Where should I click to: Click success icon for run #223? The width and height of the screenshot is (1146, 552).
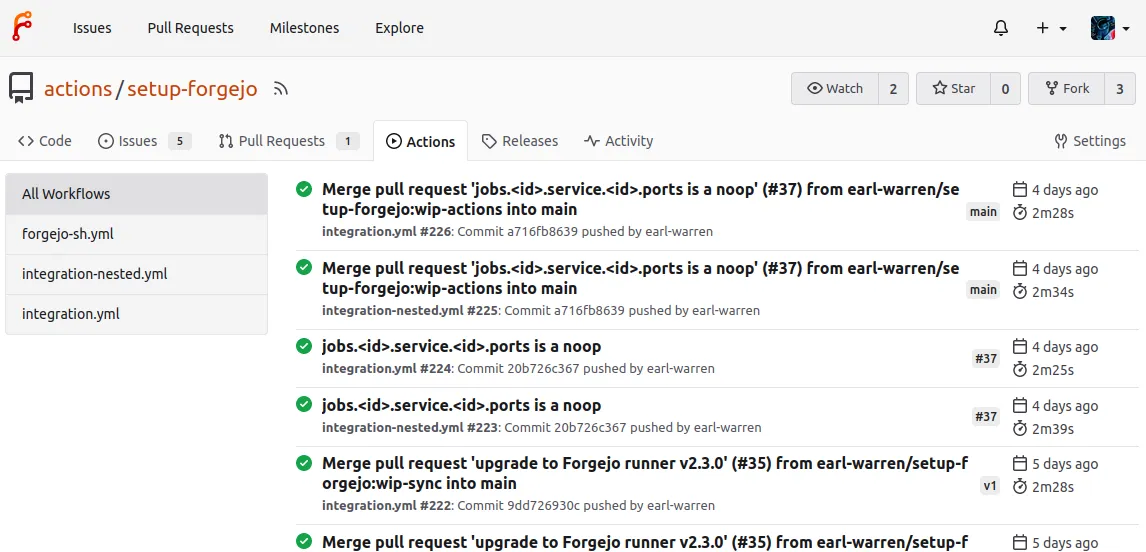304,405
